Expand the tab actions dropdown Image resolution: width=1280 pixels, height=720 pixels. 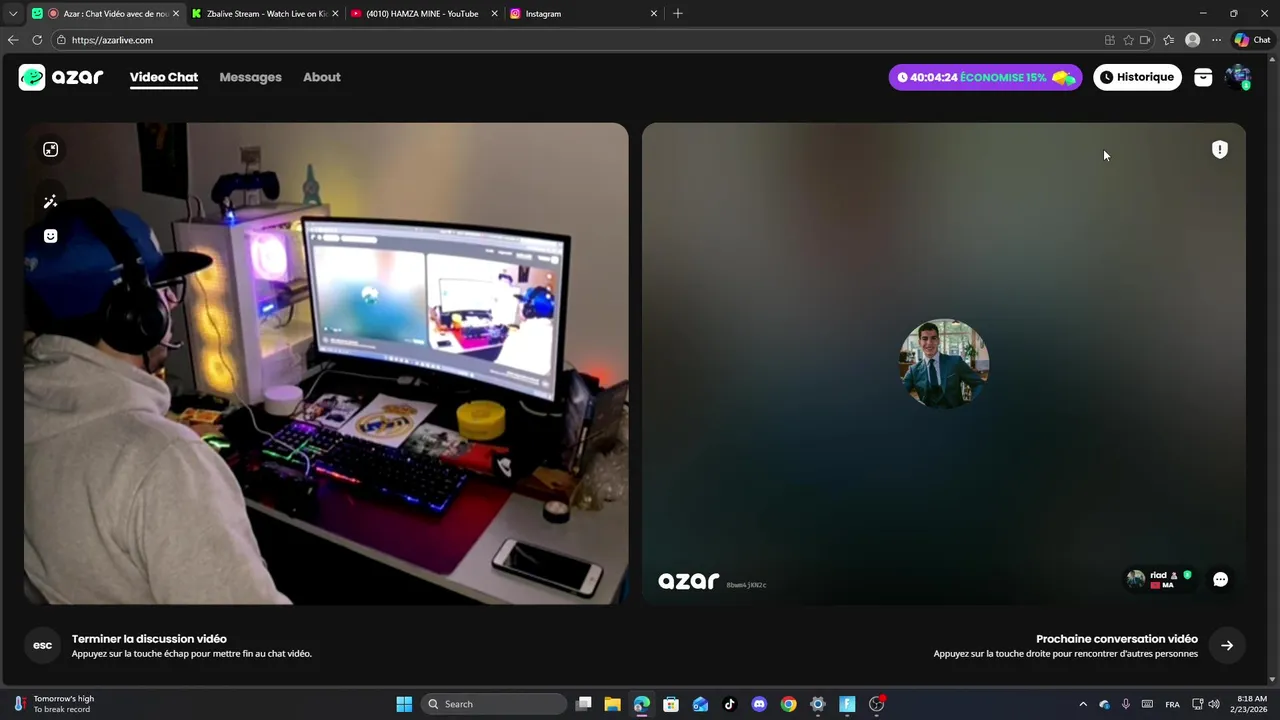13,14
